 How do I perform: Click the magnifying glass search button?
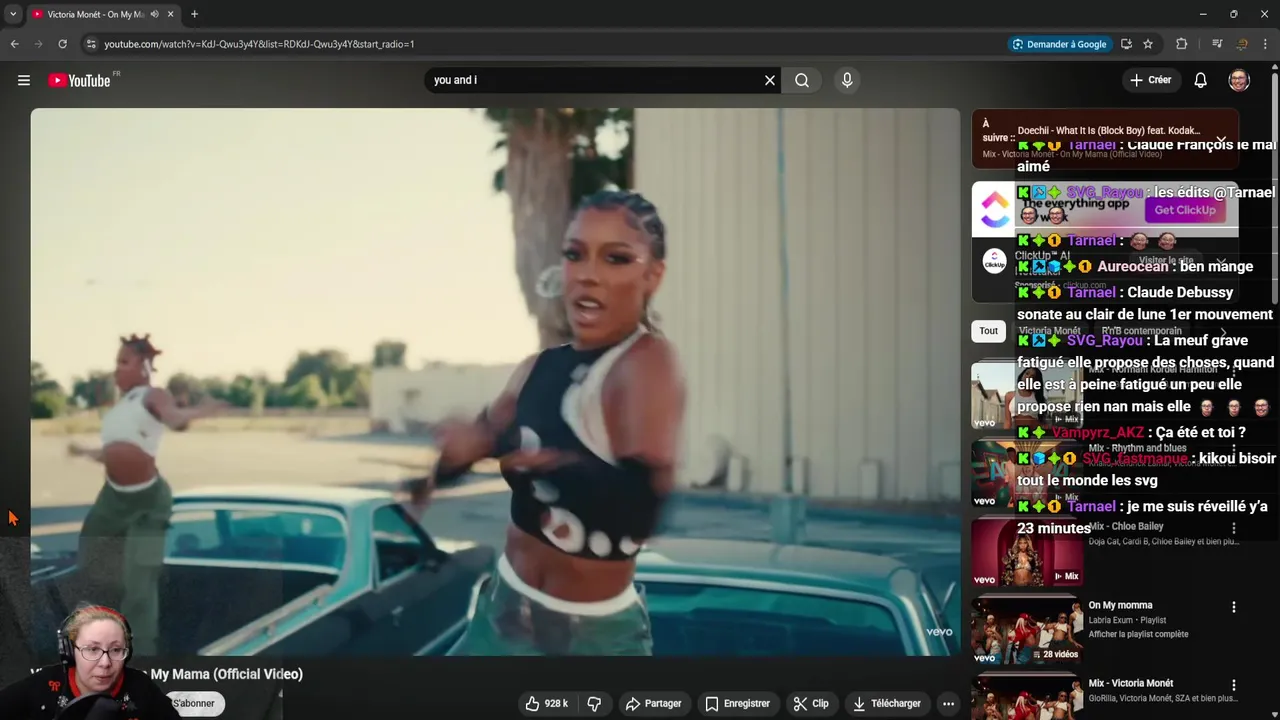(x=802, y=80)
